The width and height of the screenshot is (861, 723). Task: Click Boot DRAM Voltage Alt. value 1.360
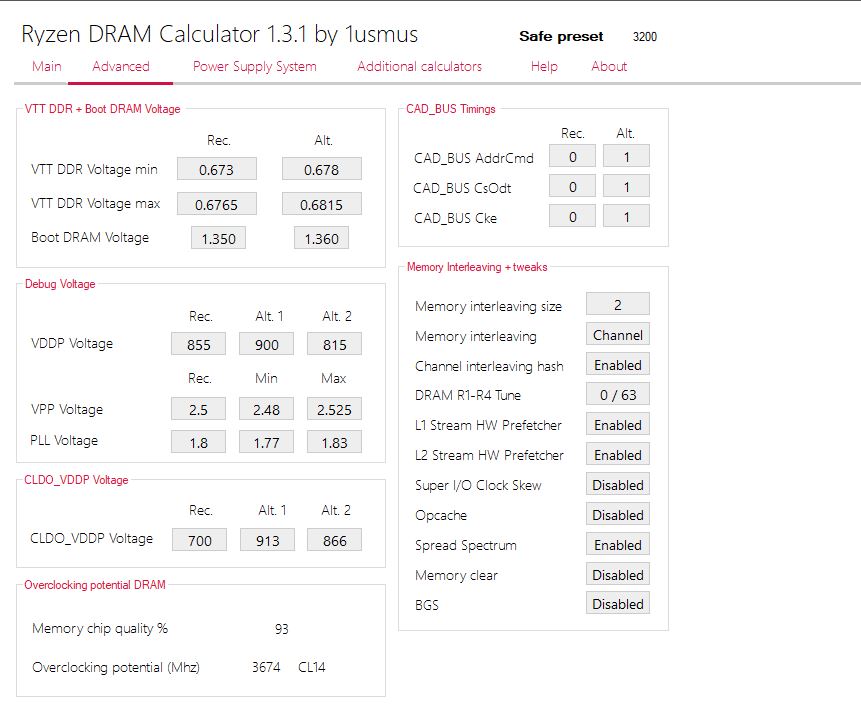[x=322, y=238]
